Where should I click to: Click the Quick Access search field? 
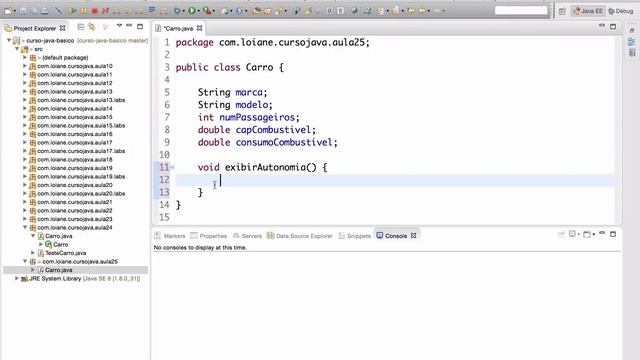click(521, 11)
